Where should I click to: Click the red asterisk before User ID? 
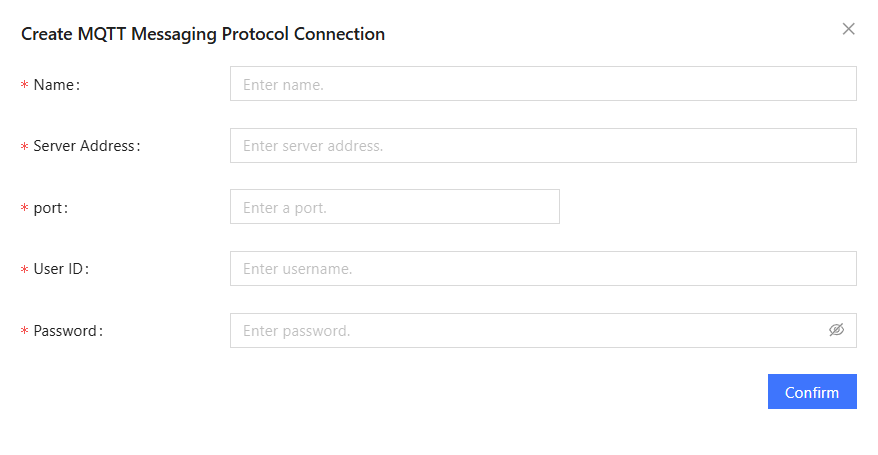click(x=24, y=271)
